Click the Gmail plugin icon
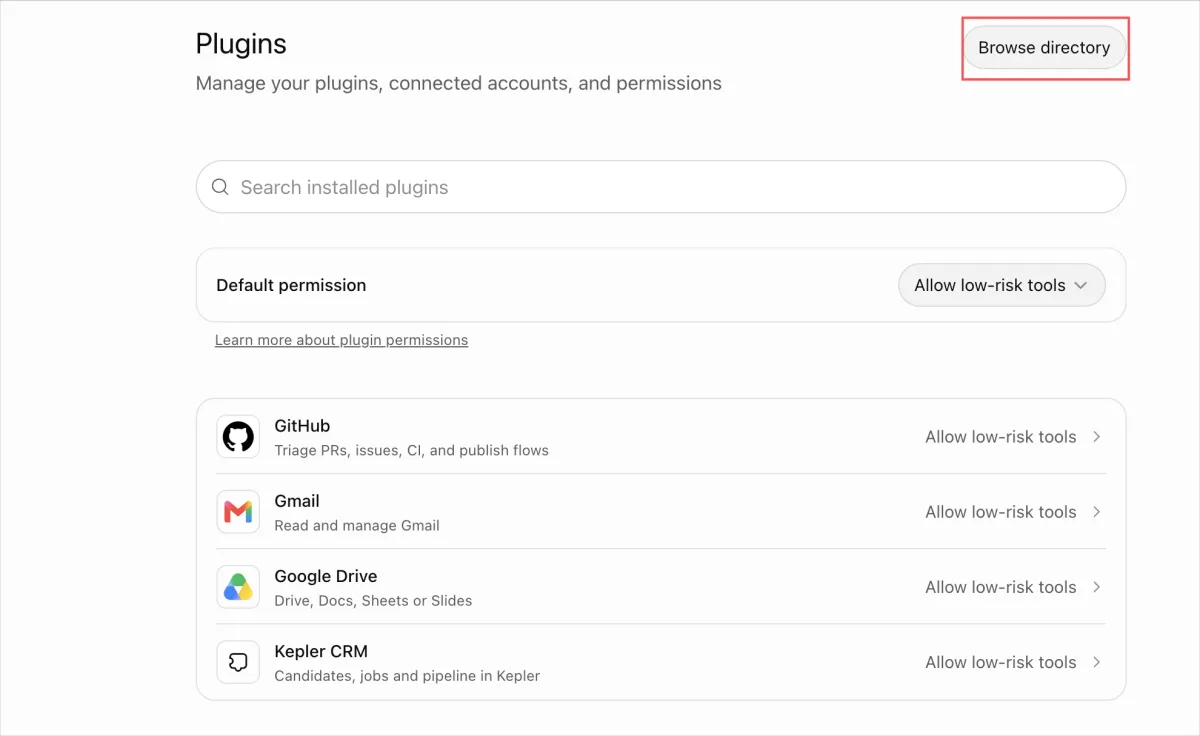Screen dimensions: 1200x736 pos(238,512)
